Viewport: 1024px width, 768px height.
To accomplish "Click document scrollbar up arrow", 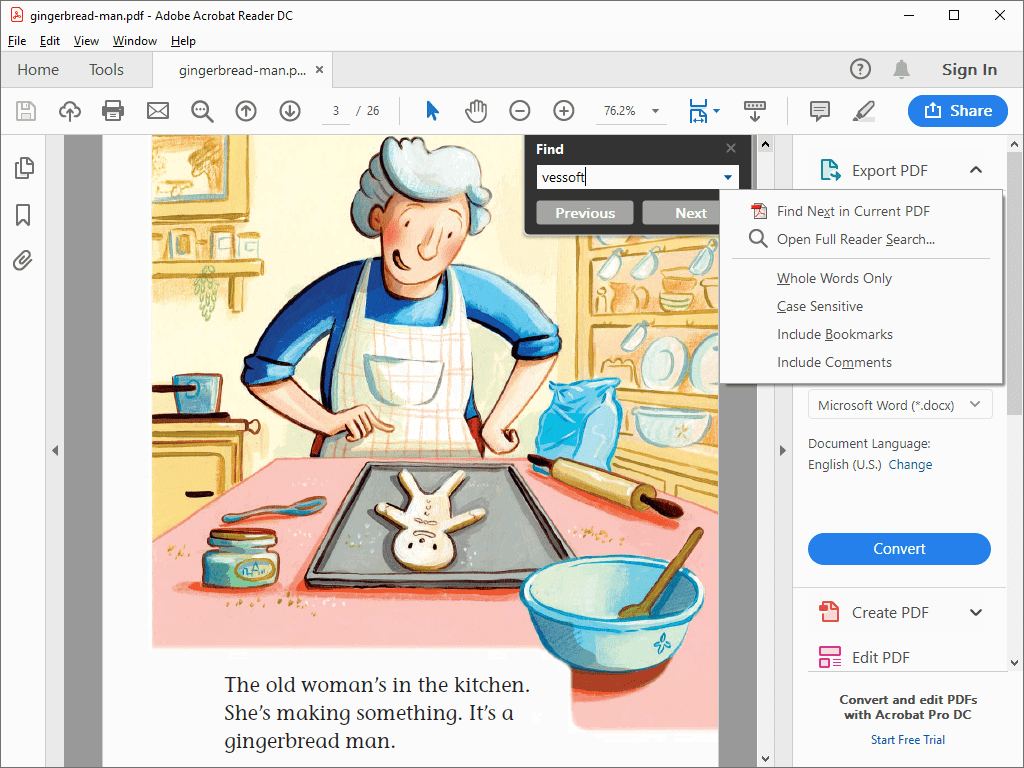I will tap(765, 144).
